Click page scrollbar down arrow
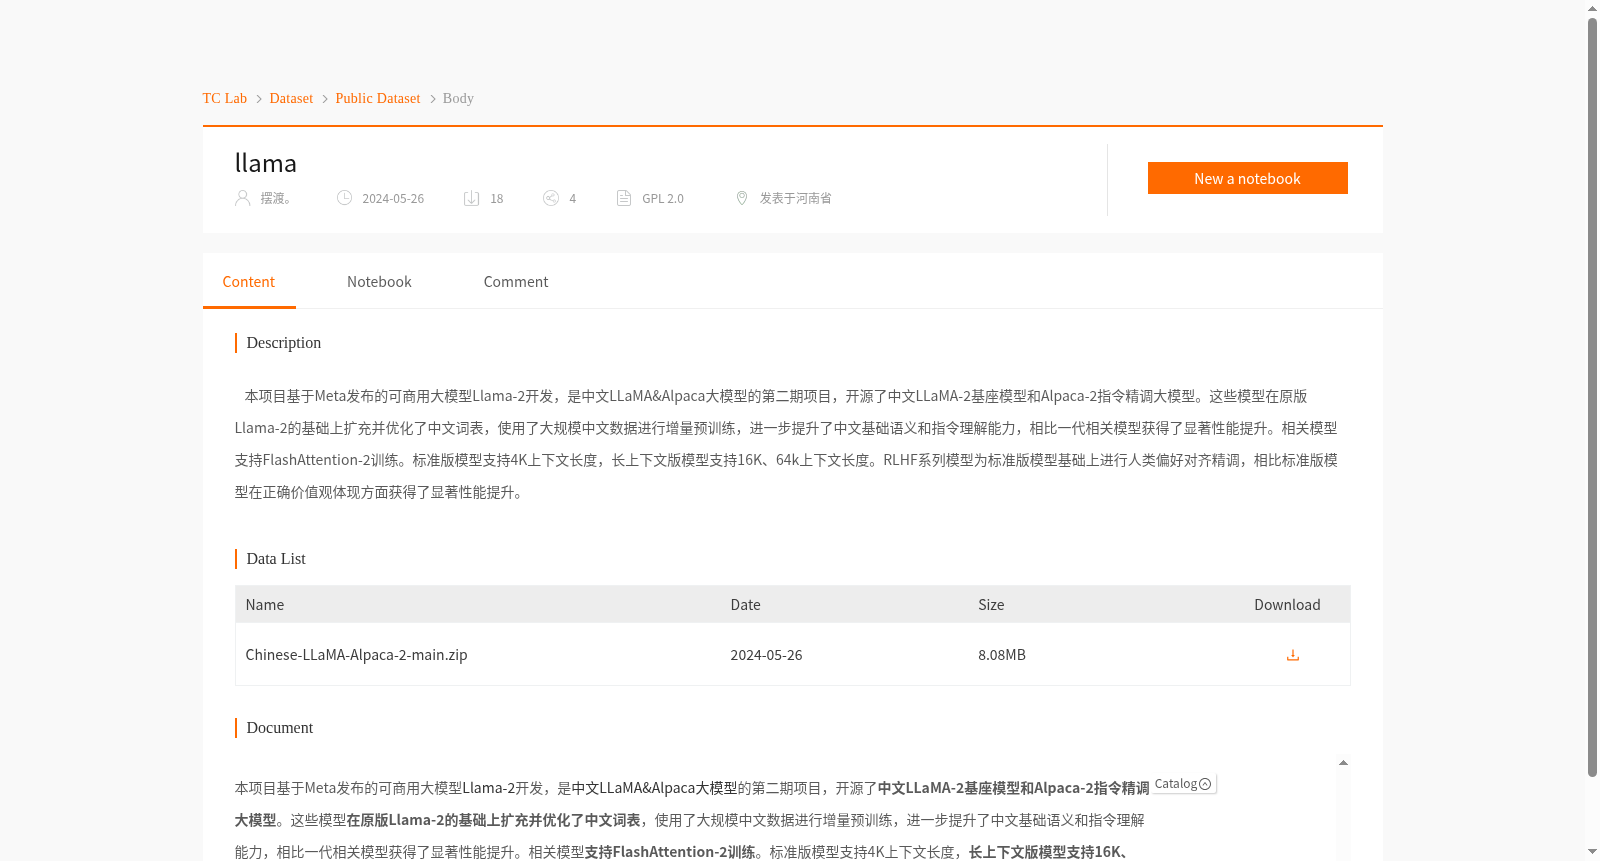This screenshot has width=1600, height=861. [1592, 852]
